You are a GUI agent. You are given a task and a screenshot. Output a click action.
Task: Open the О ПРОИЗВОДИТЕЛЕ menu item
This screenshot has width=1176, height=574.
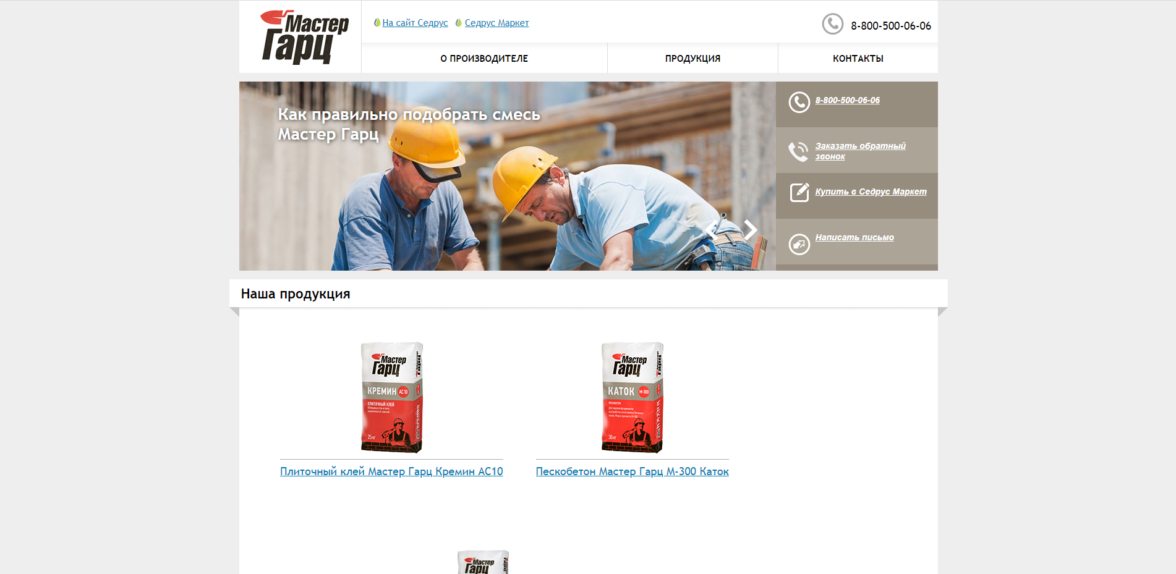pyautogui.click(x=484, y=59)
